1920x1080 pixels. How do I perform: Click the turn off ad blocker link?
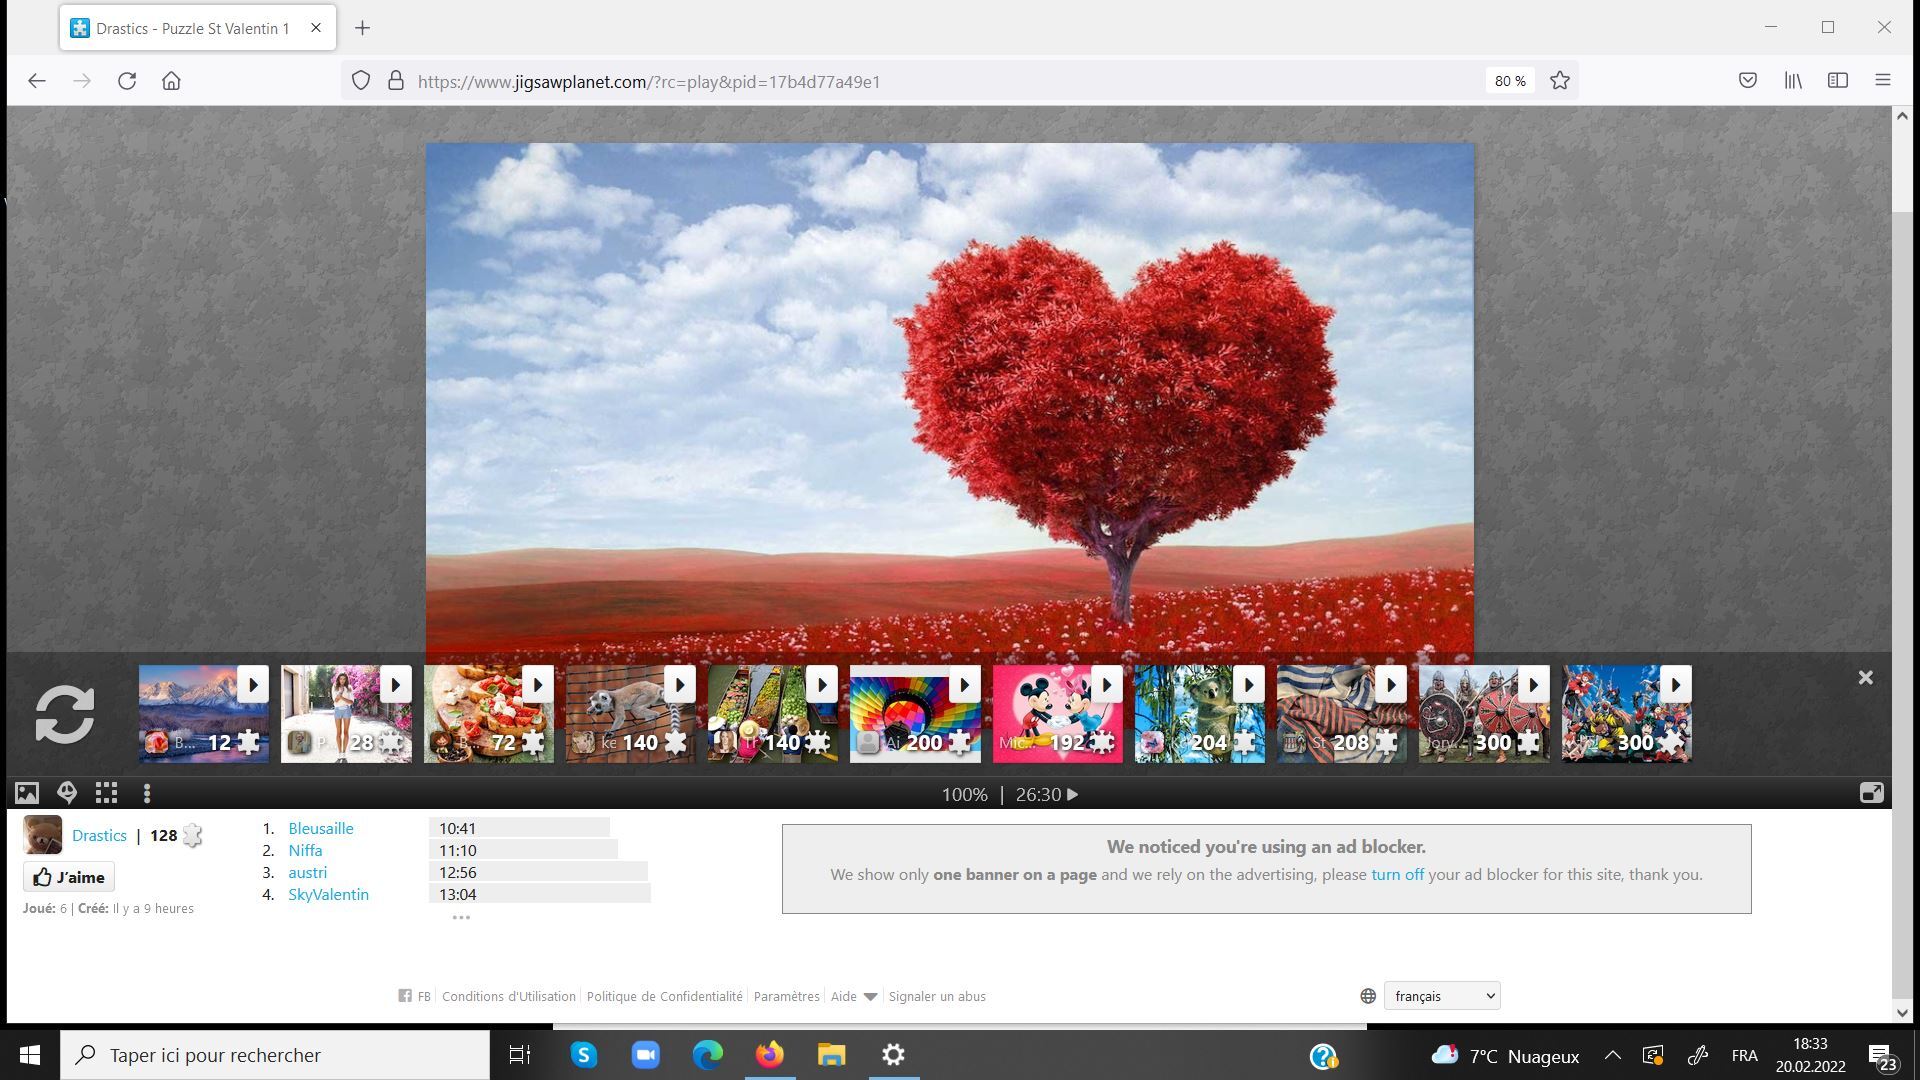coord(1397,874)
